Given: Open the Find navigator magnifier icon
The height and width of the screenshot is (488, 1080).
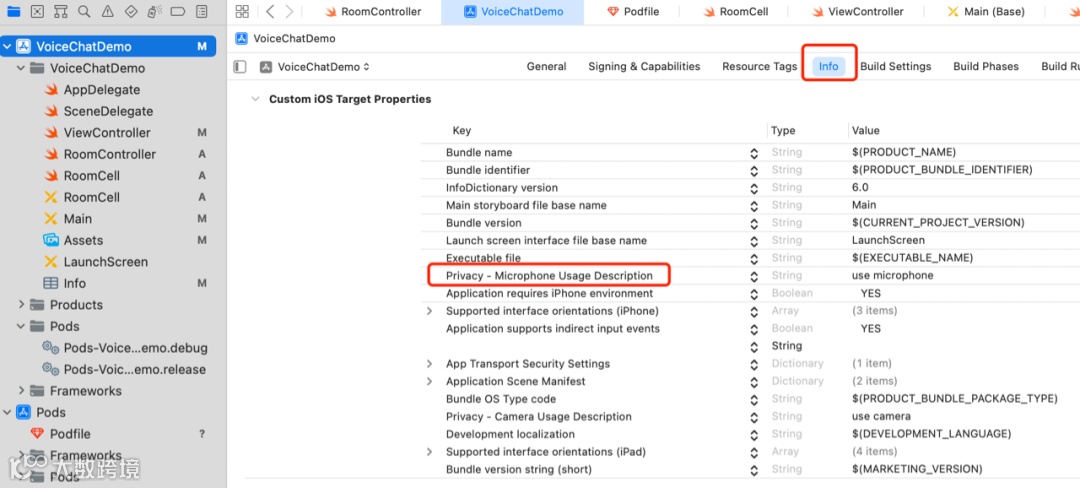Looking at the screenshot, I should 82,12.
